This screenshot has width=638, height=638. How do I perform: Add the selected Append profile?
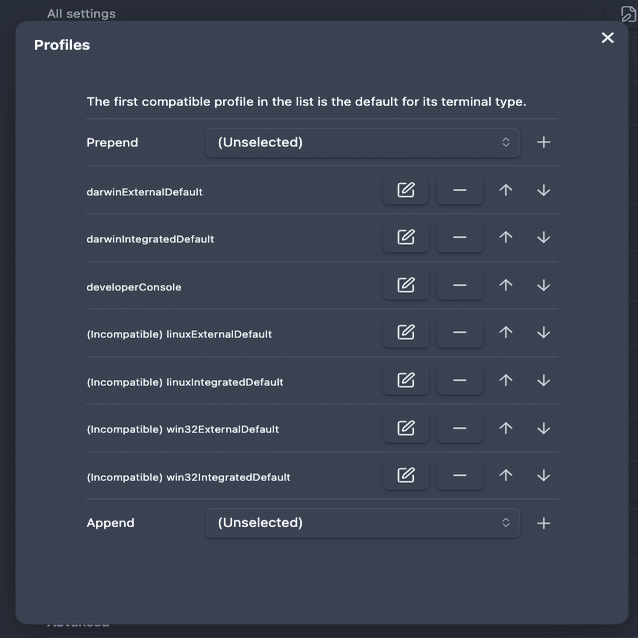(x=543, y=522)
